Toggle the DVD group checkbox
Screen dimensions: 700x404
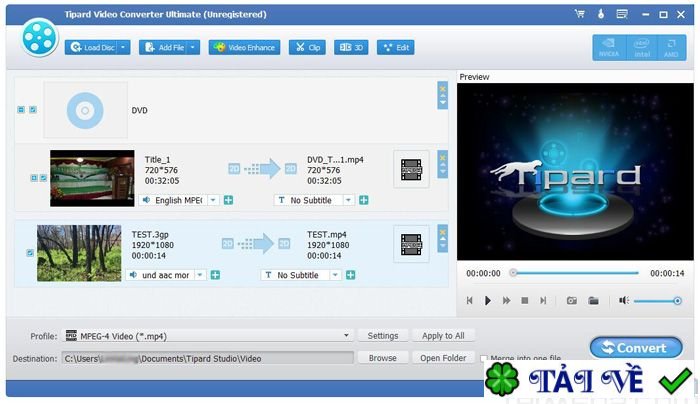tap(33, 109)
